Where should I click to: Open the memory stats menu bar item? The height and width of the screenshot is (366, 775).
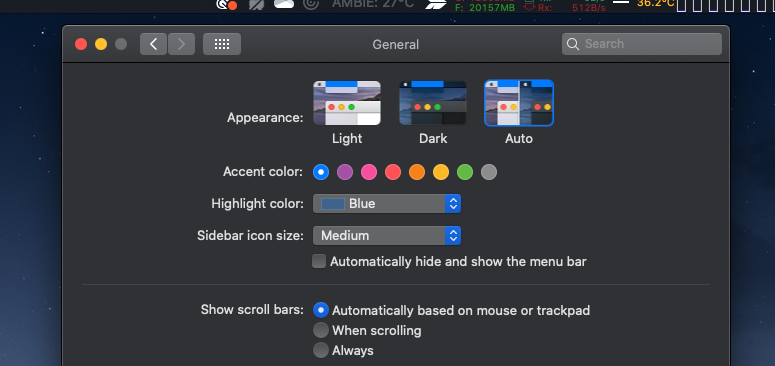tap(485, 5)
